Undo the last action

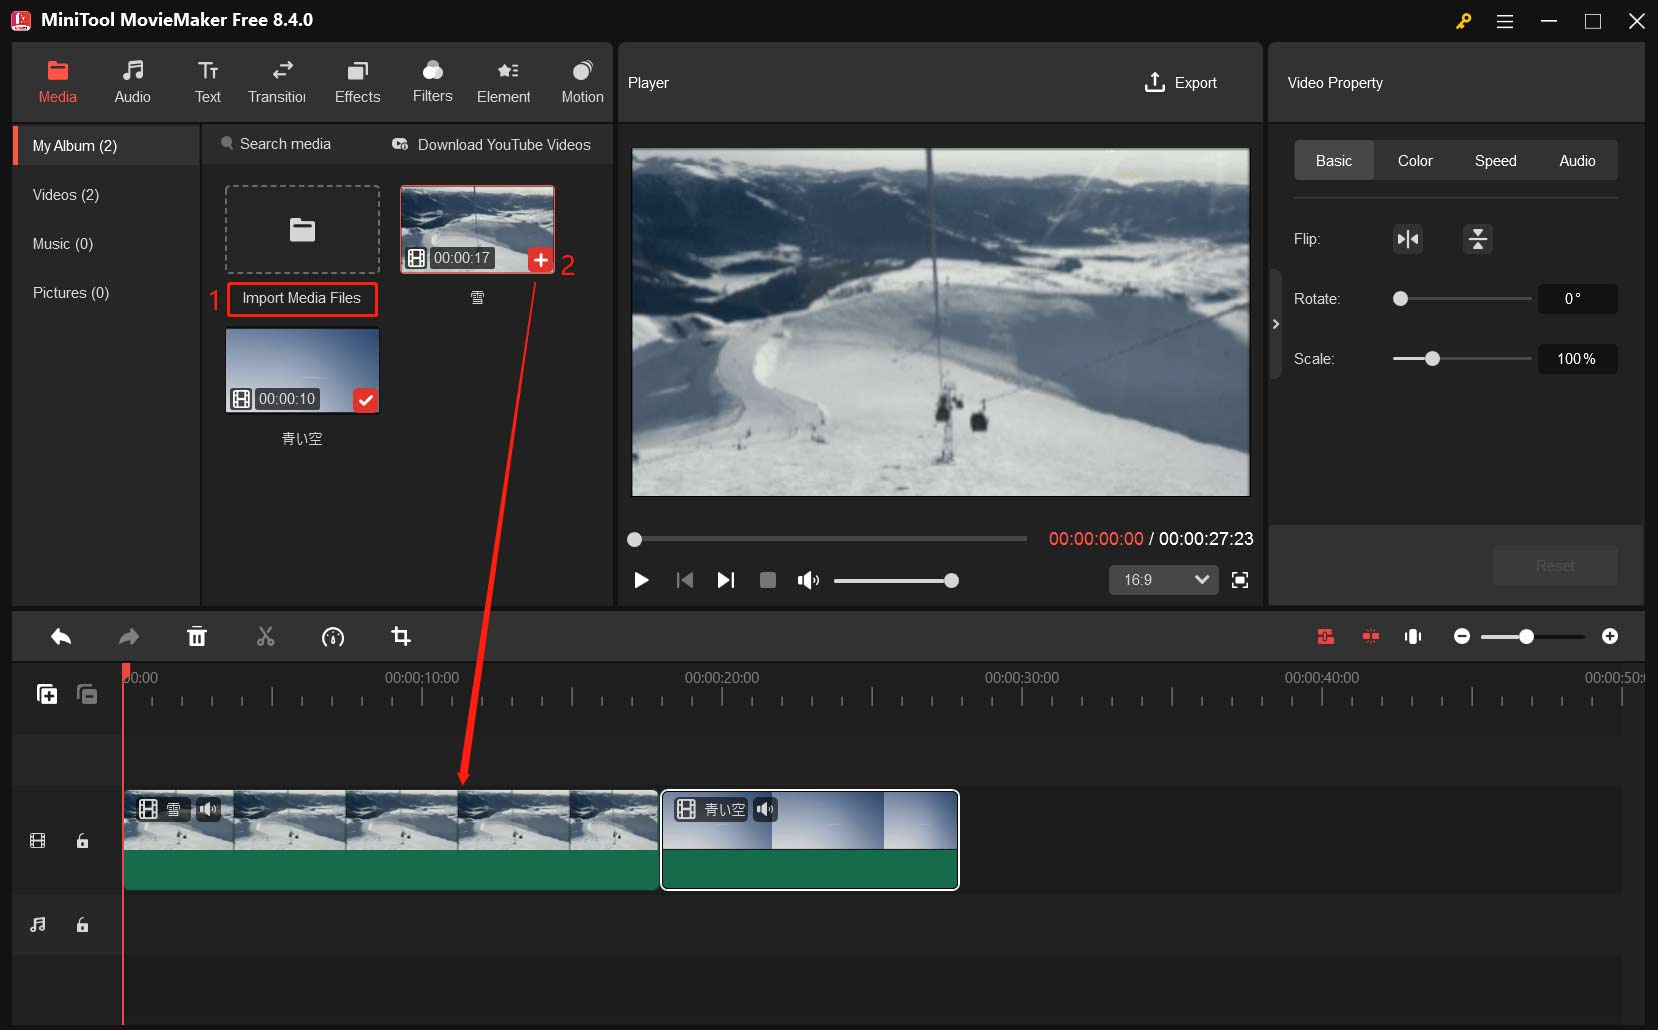coord(60,637)
